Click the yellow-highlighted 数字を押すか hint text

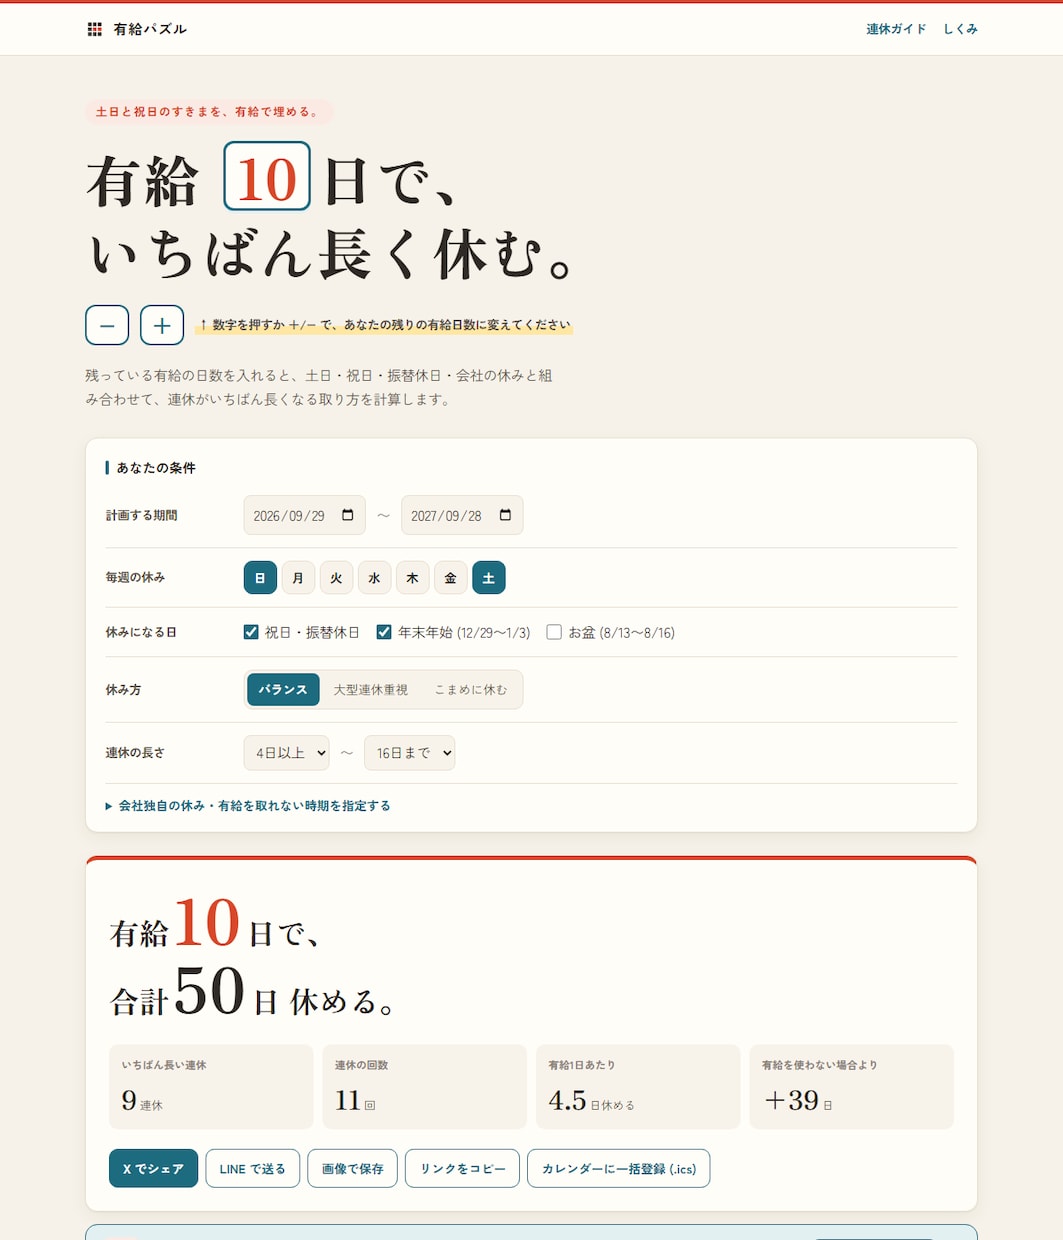[x=384, y=325]
